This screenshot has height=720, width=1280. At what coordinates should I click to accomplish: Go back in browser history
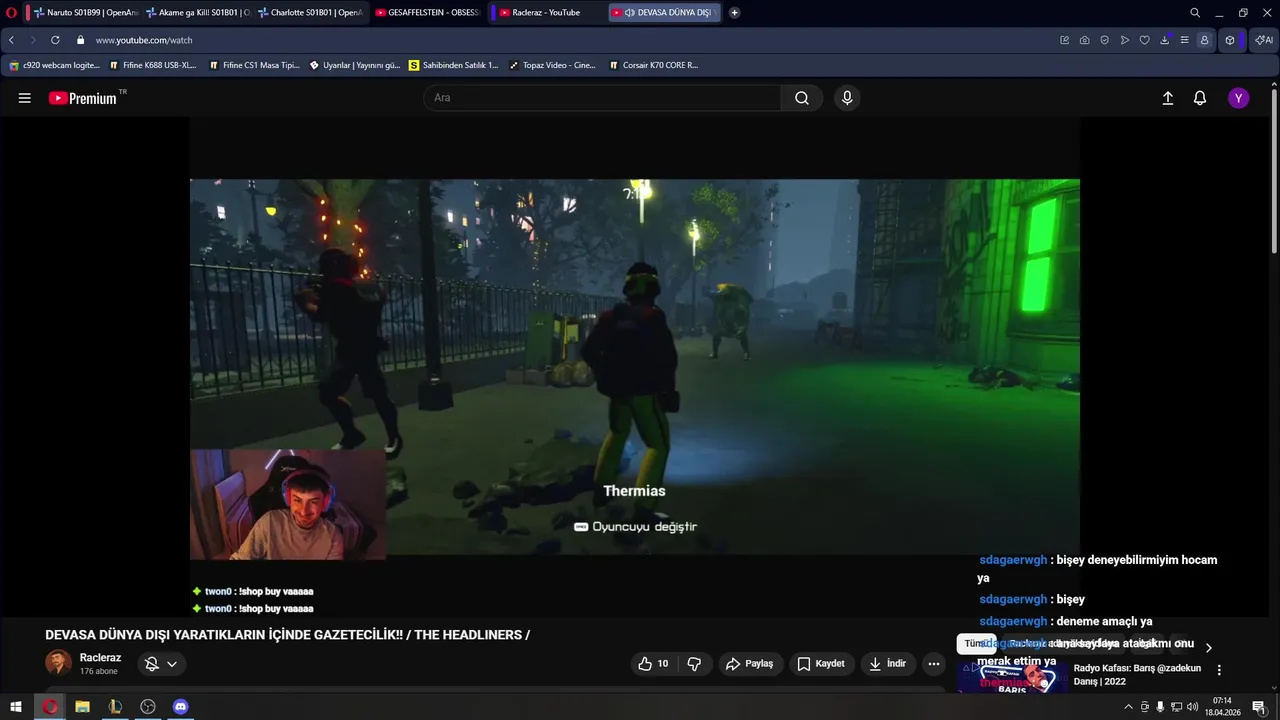click(x=11, y=40)
